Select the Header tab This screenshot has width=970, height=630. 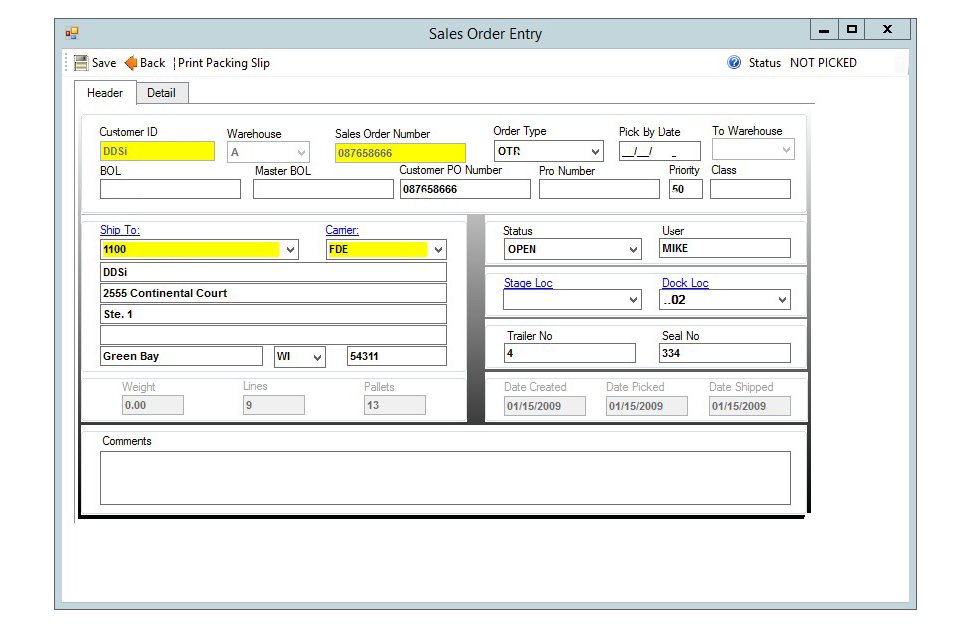pyautogui.click(x=105, y=93)
